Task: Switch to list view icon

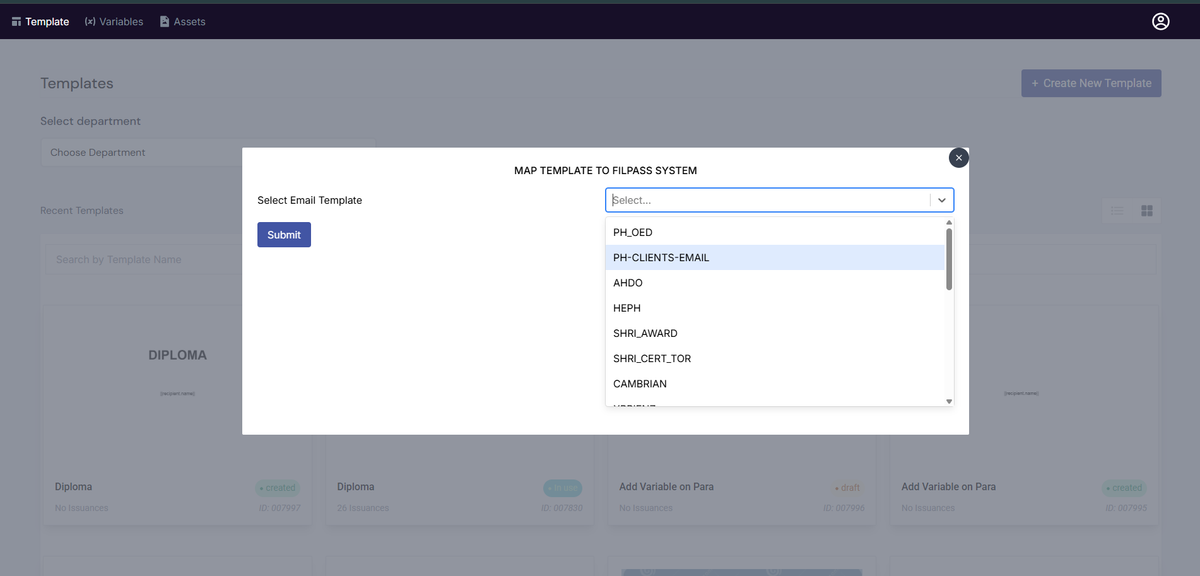Action: (x=1118, y=211)
